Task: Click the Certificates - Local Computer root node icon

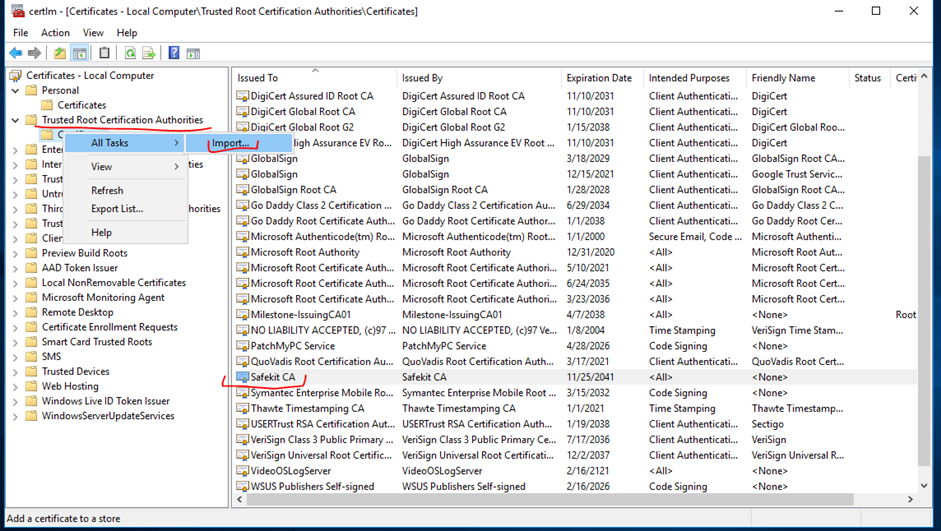Action: (x=16, y=76)
